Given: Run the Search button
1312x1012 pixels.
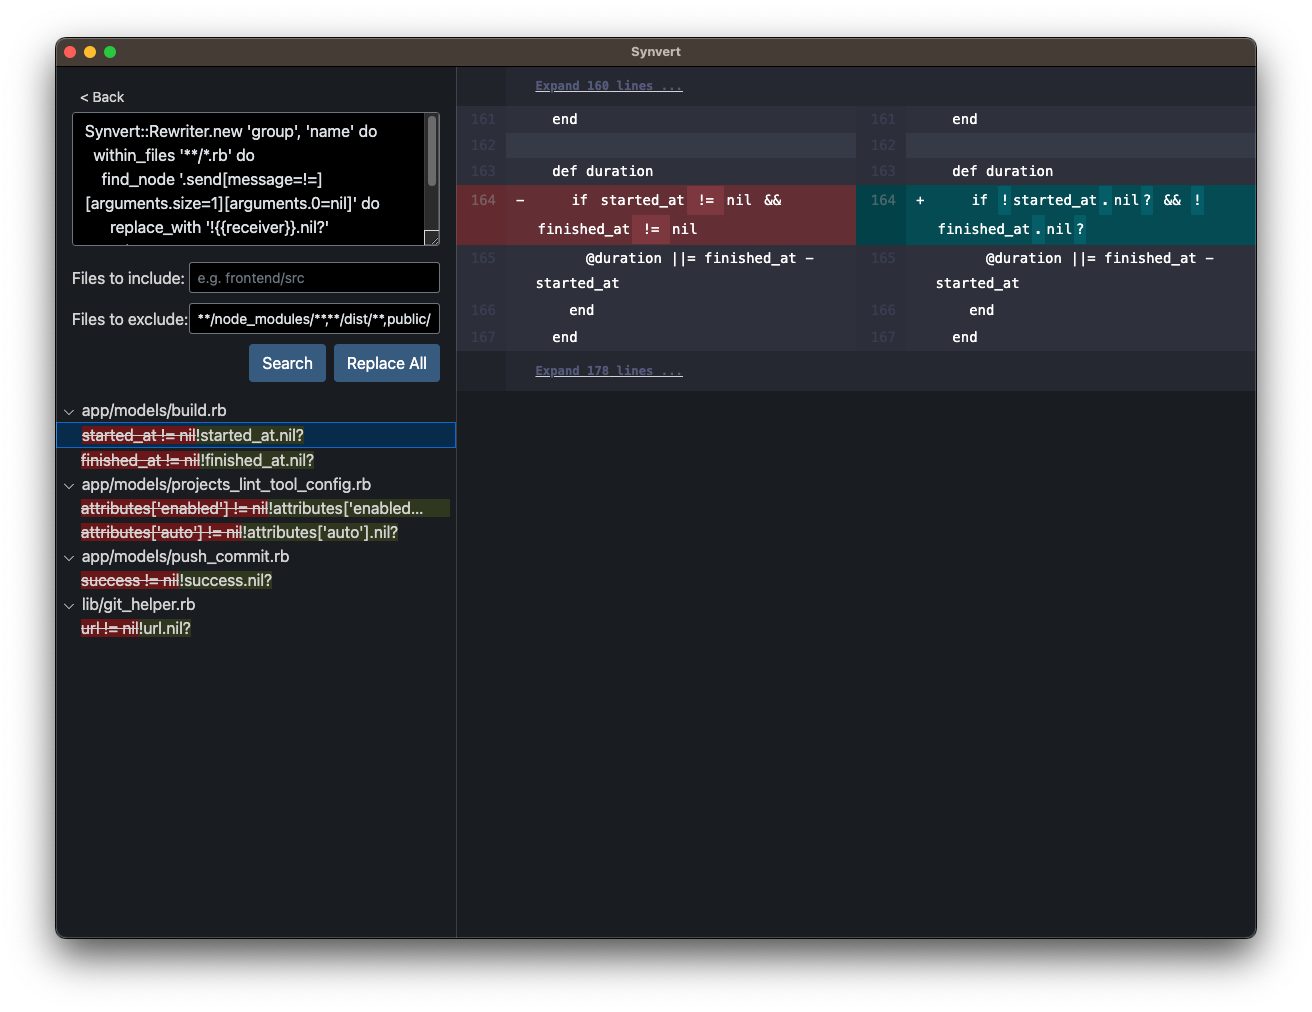Looking at the screenshot, I should (287, 363).
